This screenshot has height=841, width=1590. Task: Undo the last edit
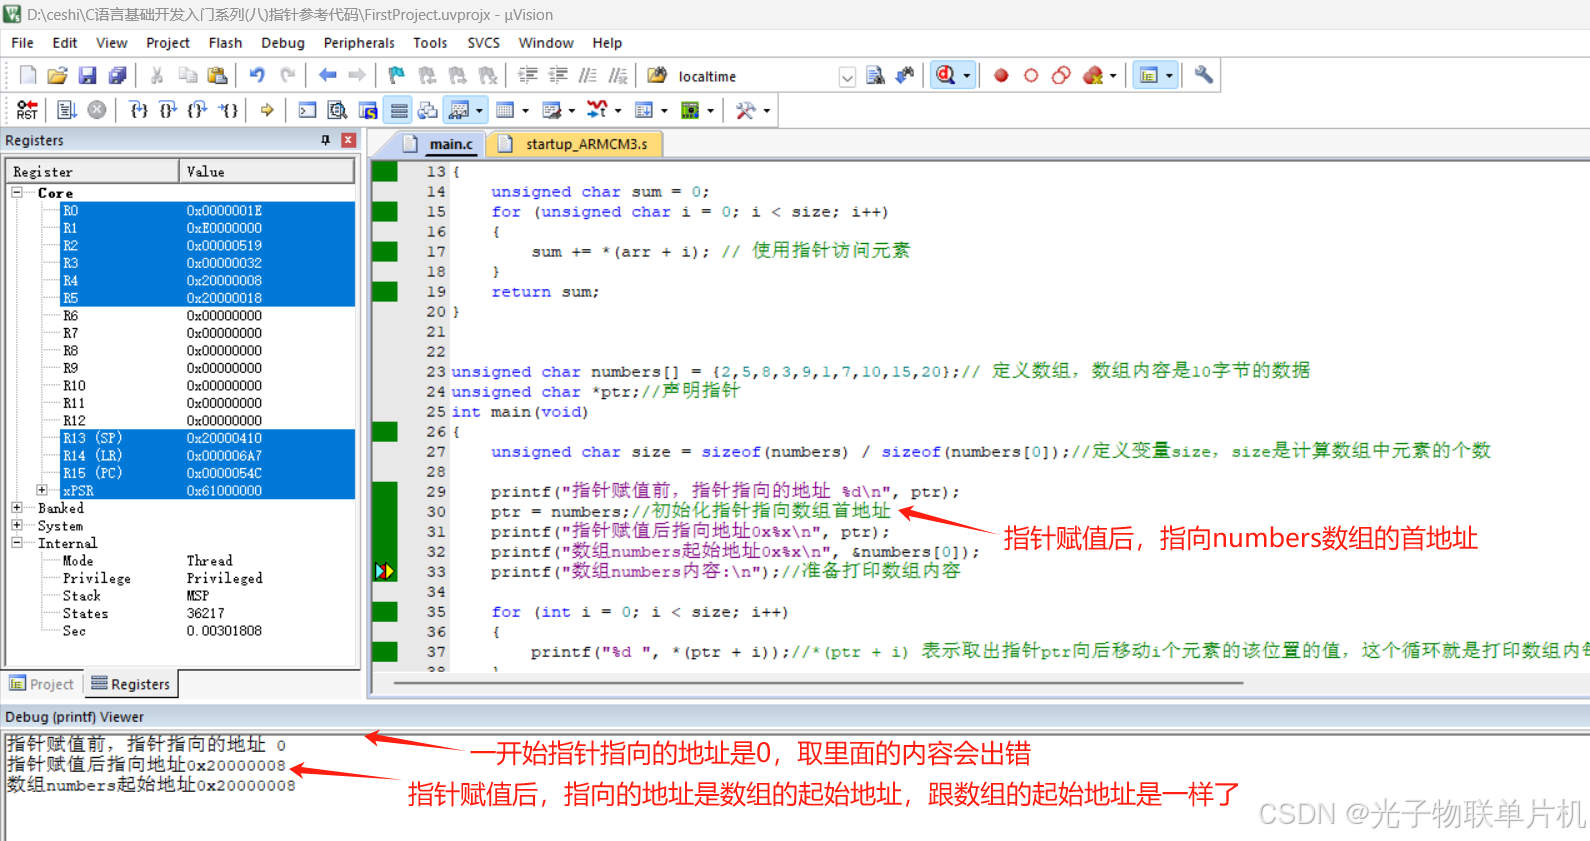pos(257,75)
